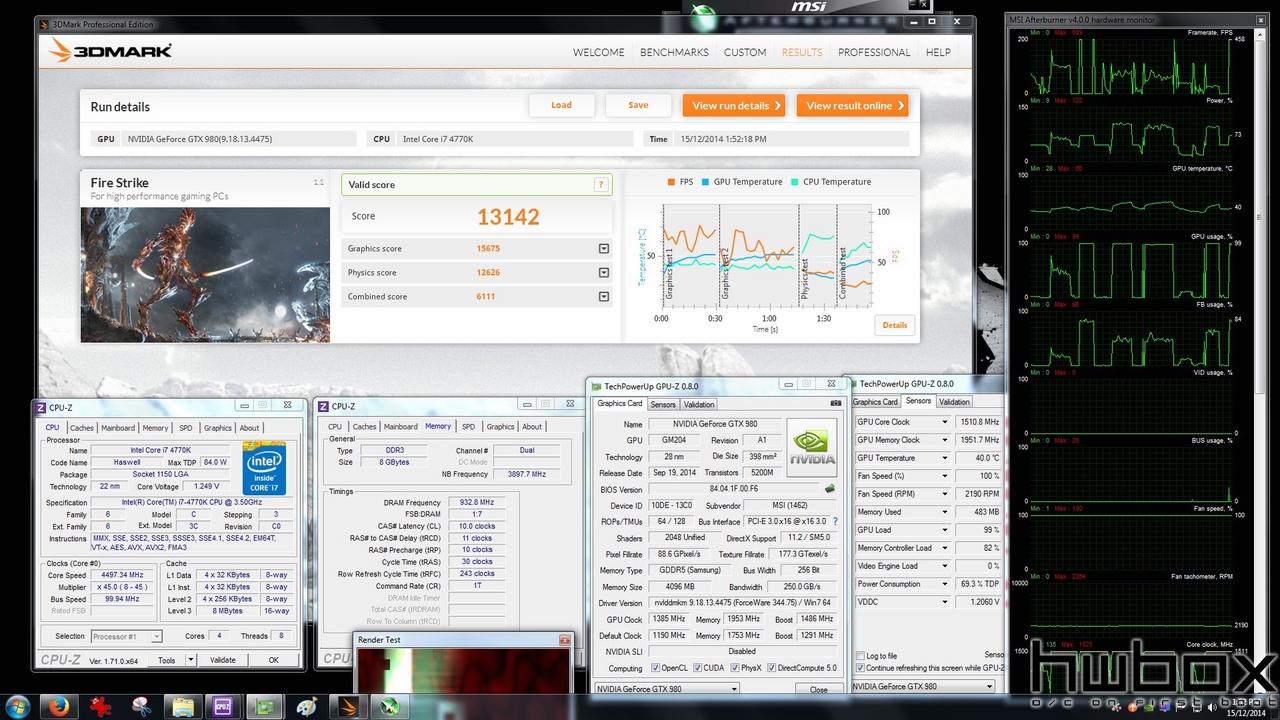
Task: Click the GPU-Z screenshot camera icon
Action: 836,403
